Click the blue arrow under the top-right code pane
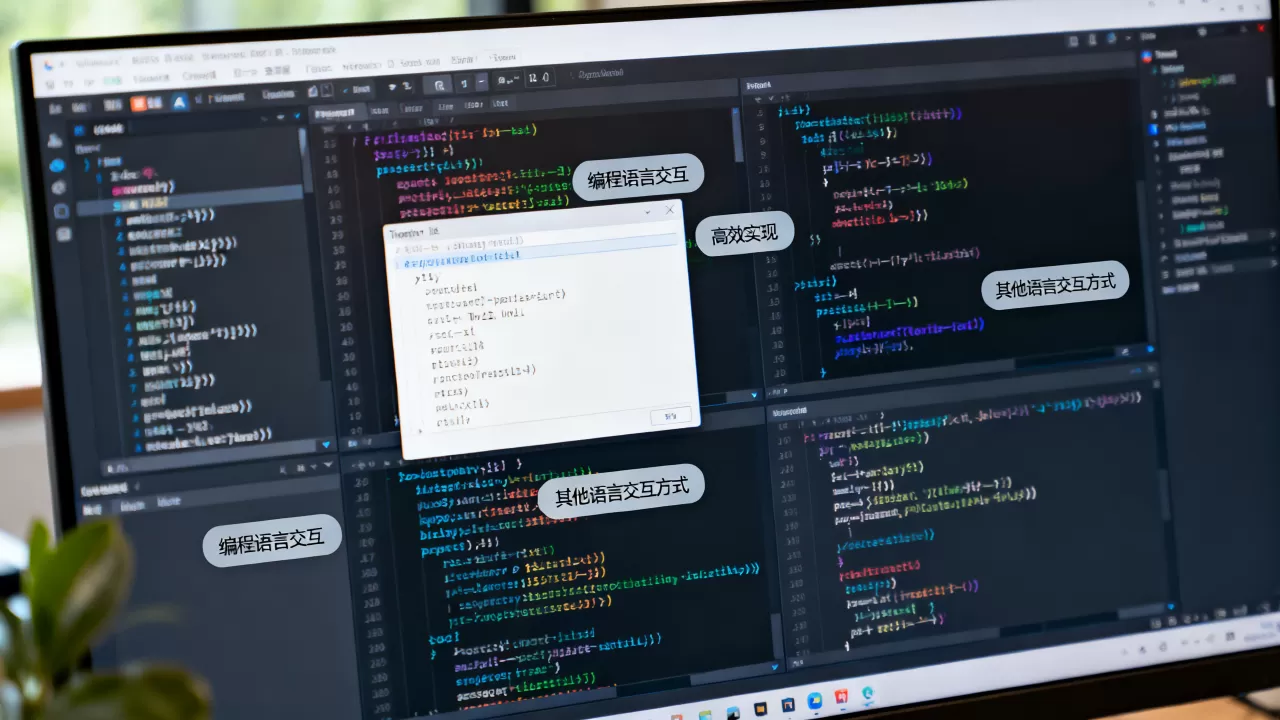Screen dimensions: 1280x720 point(1150,350)
